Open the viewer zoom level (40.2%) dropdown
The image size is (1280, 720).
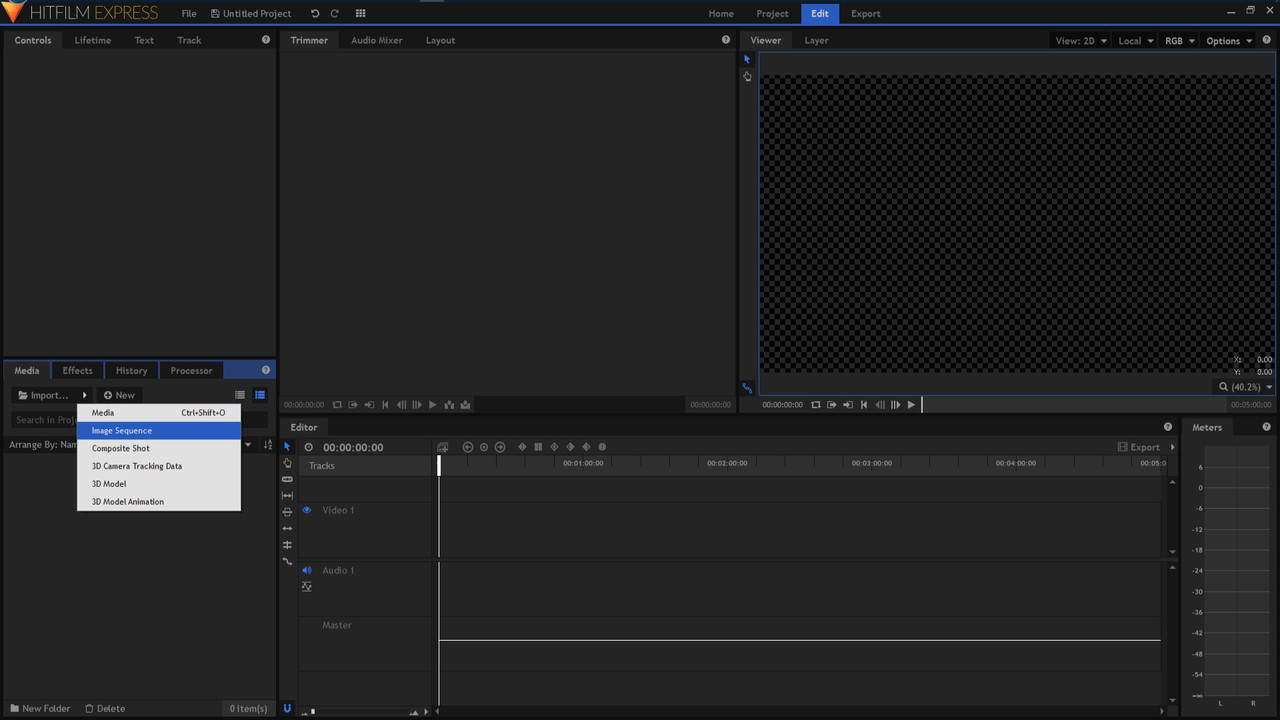1244,386
